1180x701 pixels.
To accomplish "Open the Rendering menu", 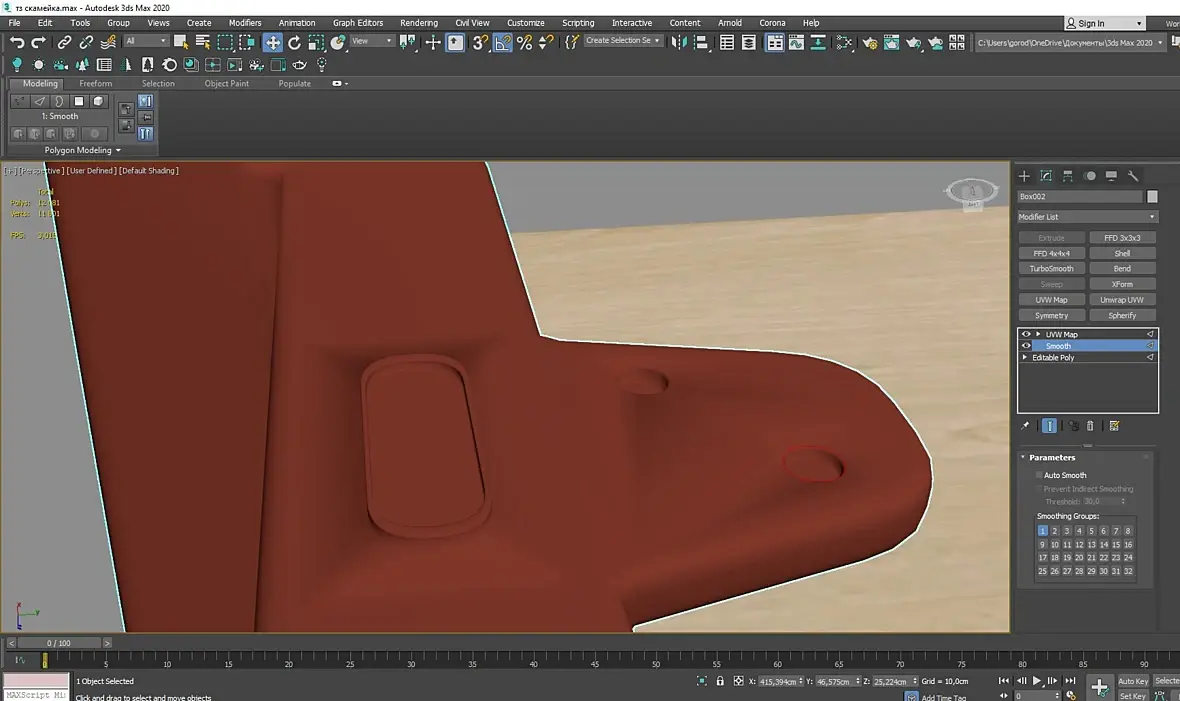I will pyautogui.click(x=418, y=22).
